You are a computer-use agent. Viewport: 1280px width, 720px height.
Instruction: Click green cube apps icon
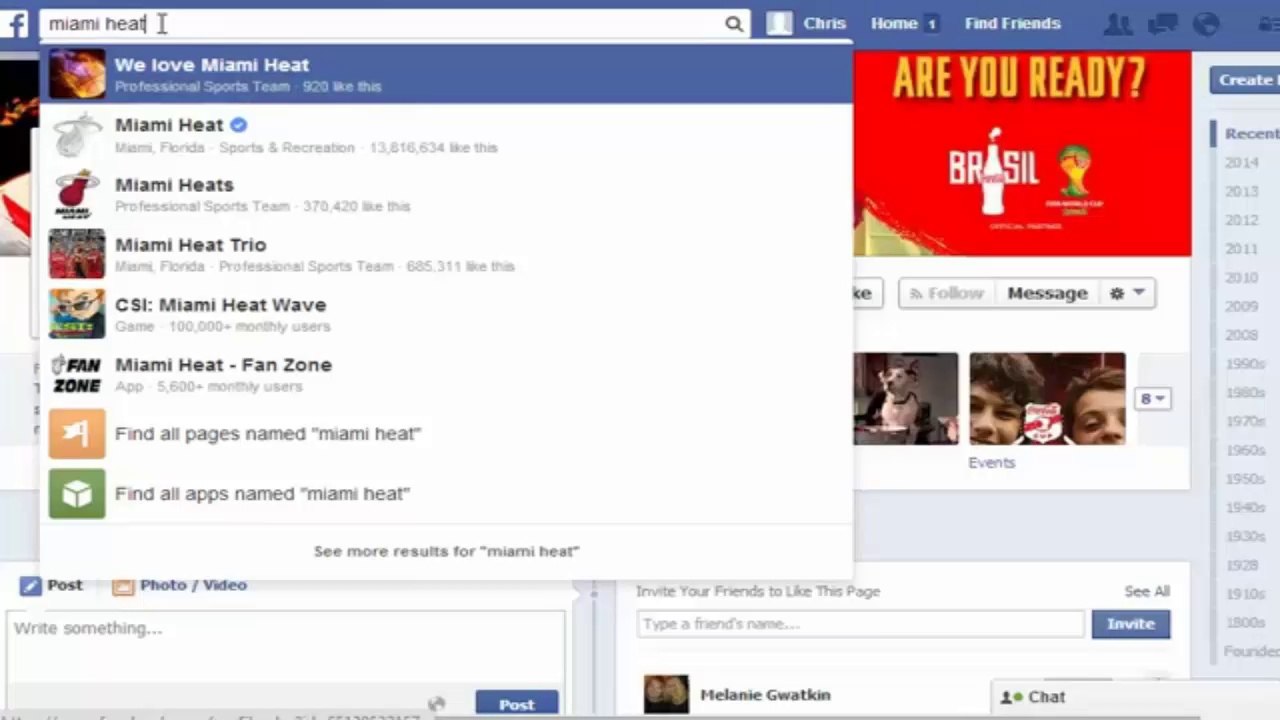click(x=77, y=494)
